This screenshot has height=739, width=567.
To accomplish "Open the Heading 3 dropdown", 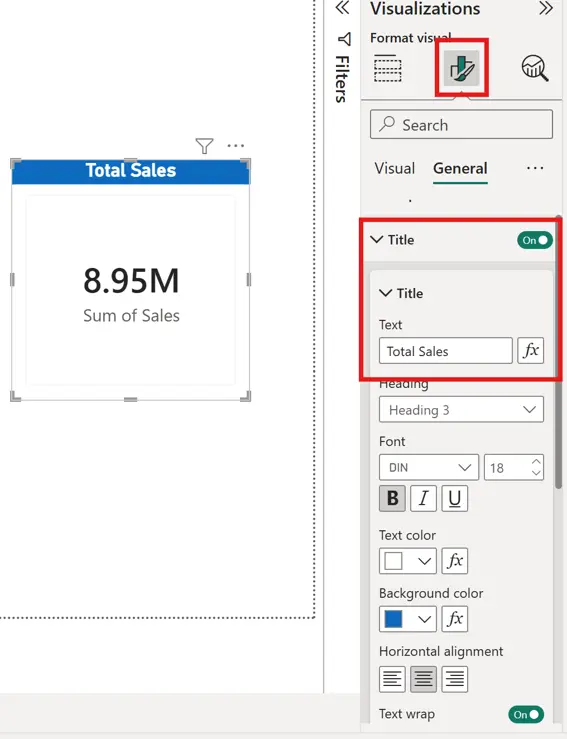I will 461,410.
